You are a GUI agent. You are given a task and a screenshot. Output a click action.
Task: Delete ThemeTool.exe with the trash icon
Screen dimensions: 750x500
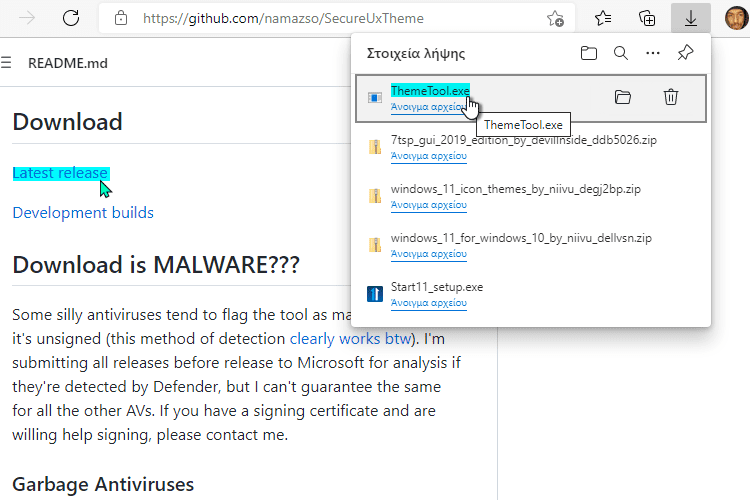[x=671, y=97]
